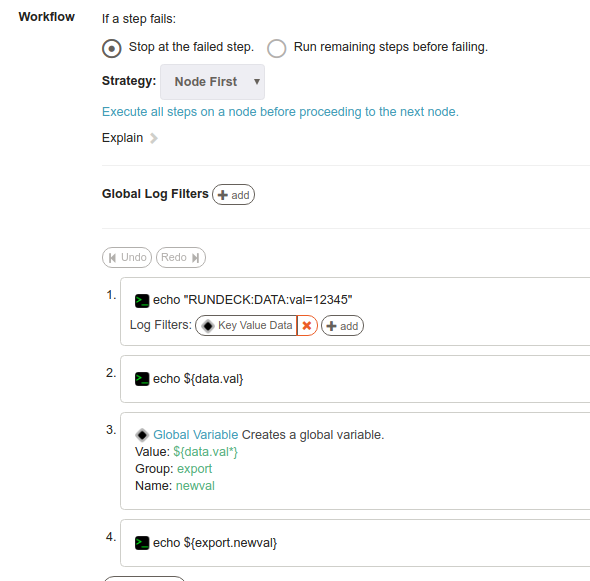Click the Key Value Data filter diamond icon
Image resolution: width=590 pixels, height=581 pixels.
tap(208, 325)
